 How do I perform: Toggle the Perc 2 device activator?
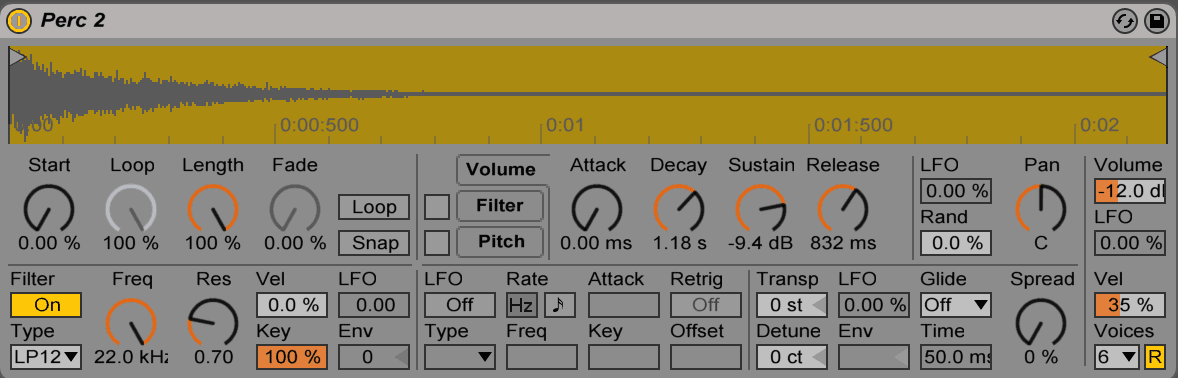(19, 21)
